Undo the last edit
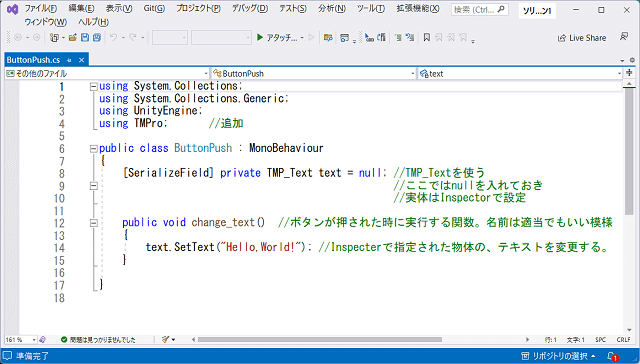The height and width of the screenshot is (364, 640). (x=113, y=38)
